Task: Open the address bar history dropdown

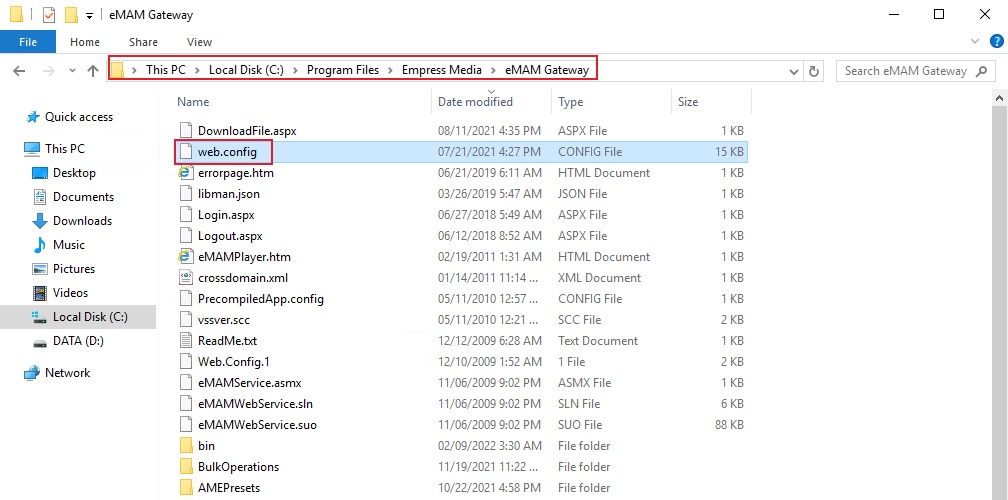Action: 795,71
